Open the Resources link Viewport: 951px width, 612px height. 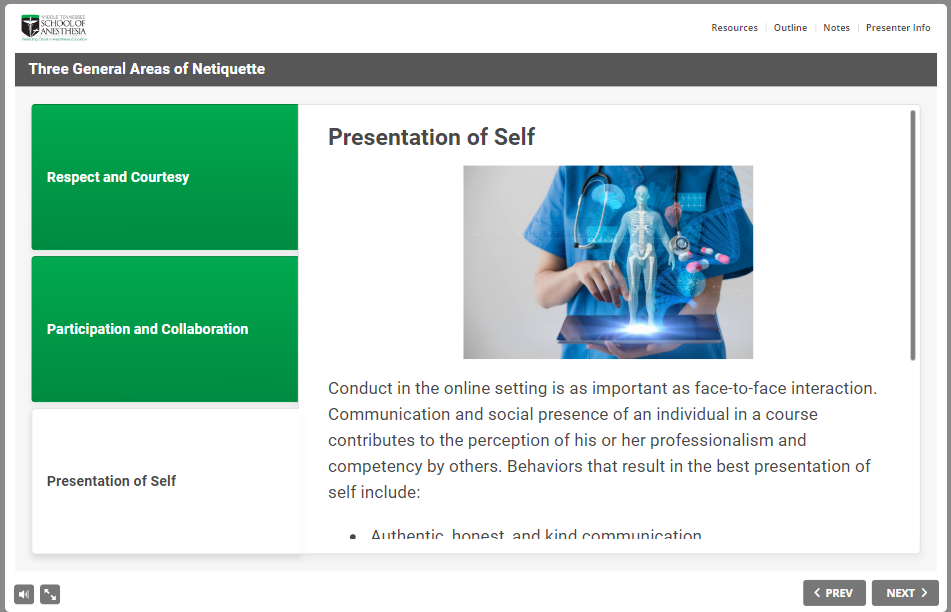(x=734, y=27)
